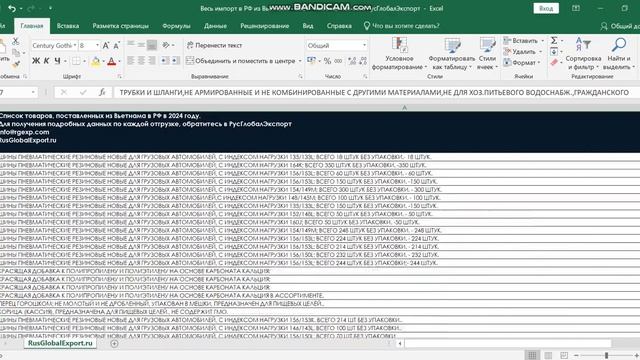Screen dimensions: 640x360
Task: Open Найти и выделить menu
Action: click(x=619, y=53)
